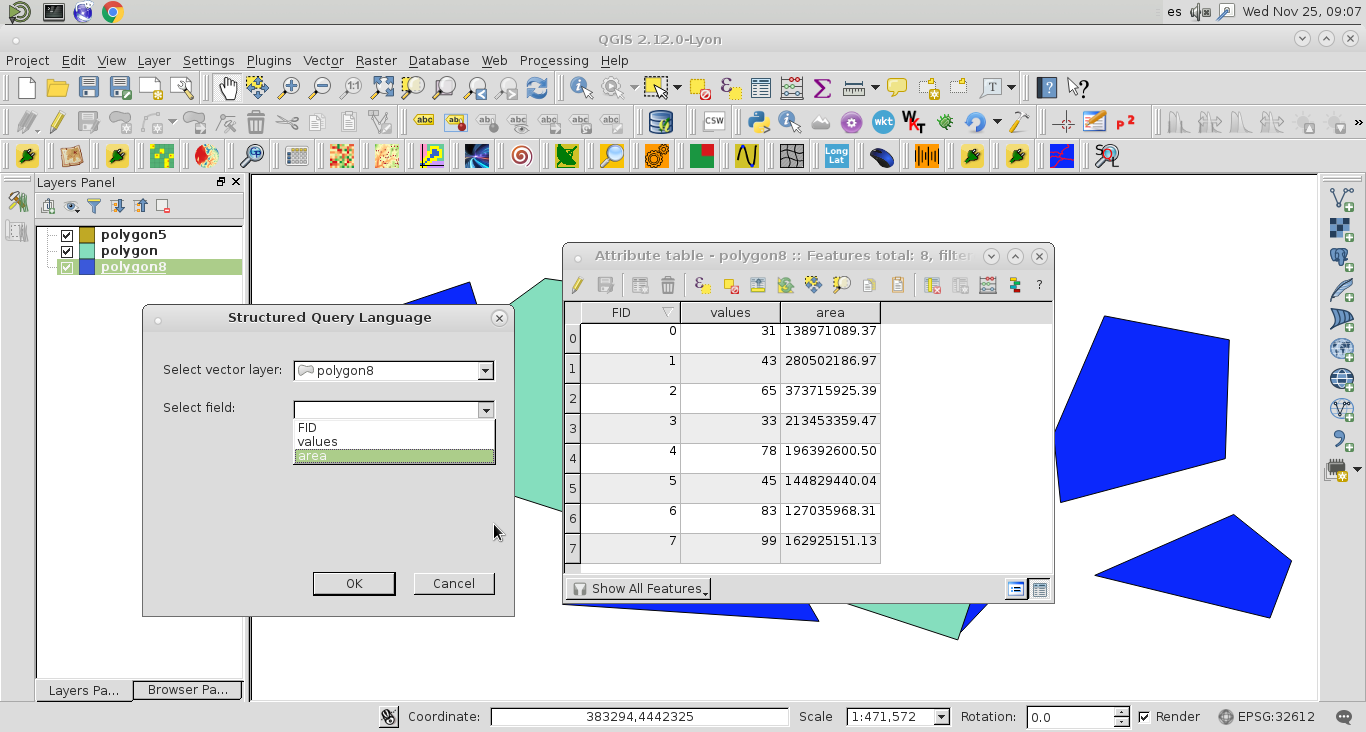The width and height of the screenshot is (1366, 732).
Task: Switch Attribute table to table view
Action: click(1040, 589)
